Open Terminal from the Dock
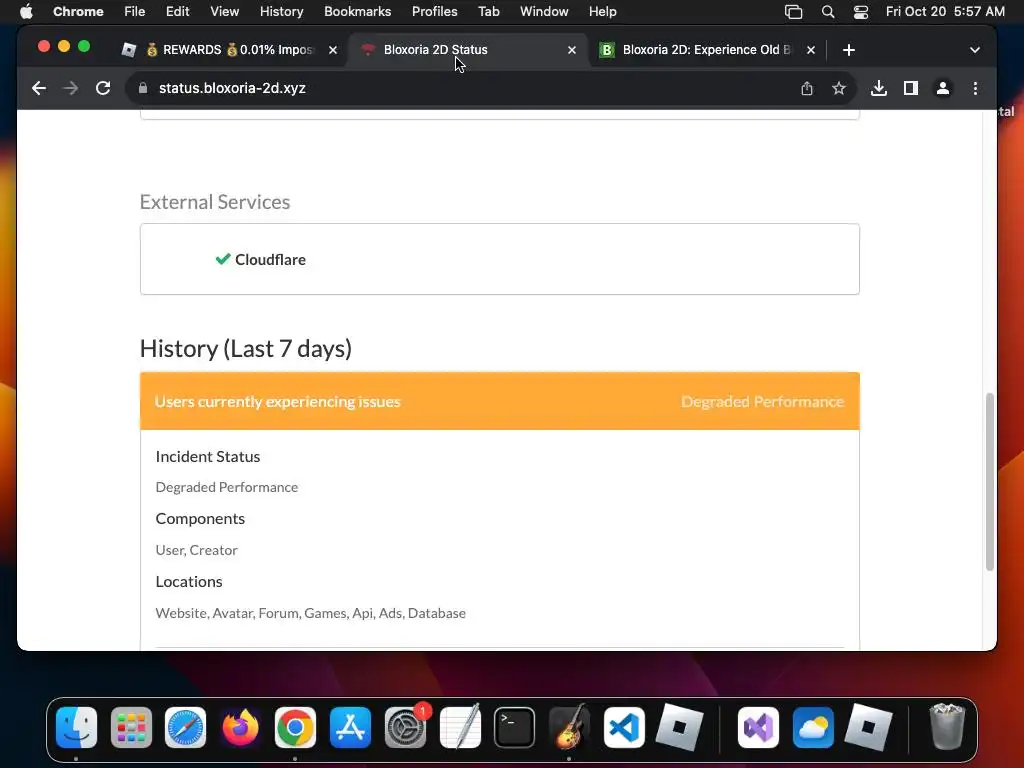 pos(515,727)
